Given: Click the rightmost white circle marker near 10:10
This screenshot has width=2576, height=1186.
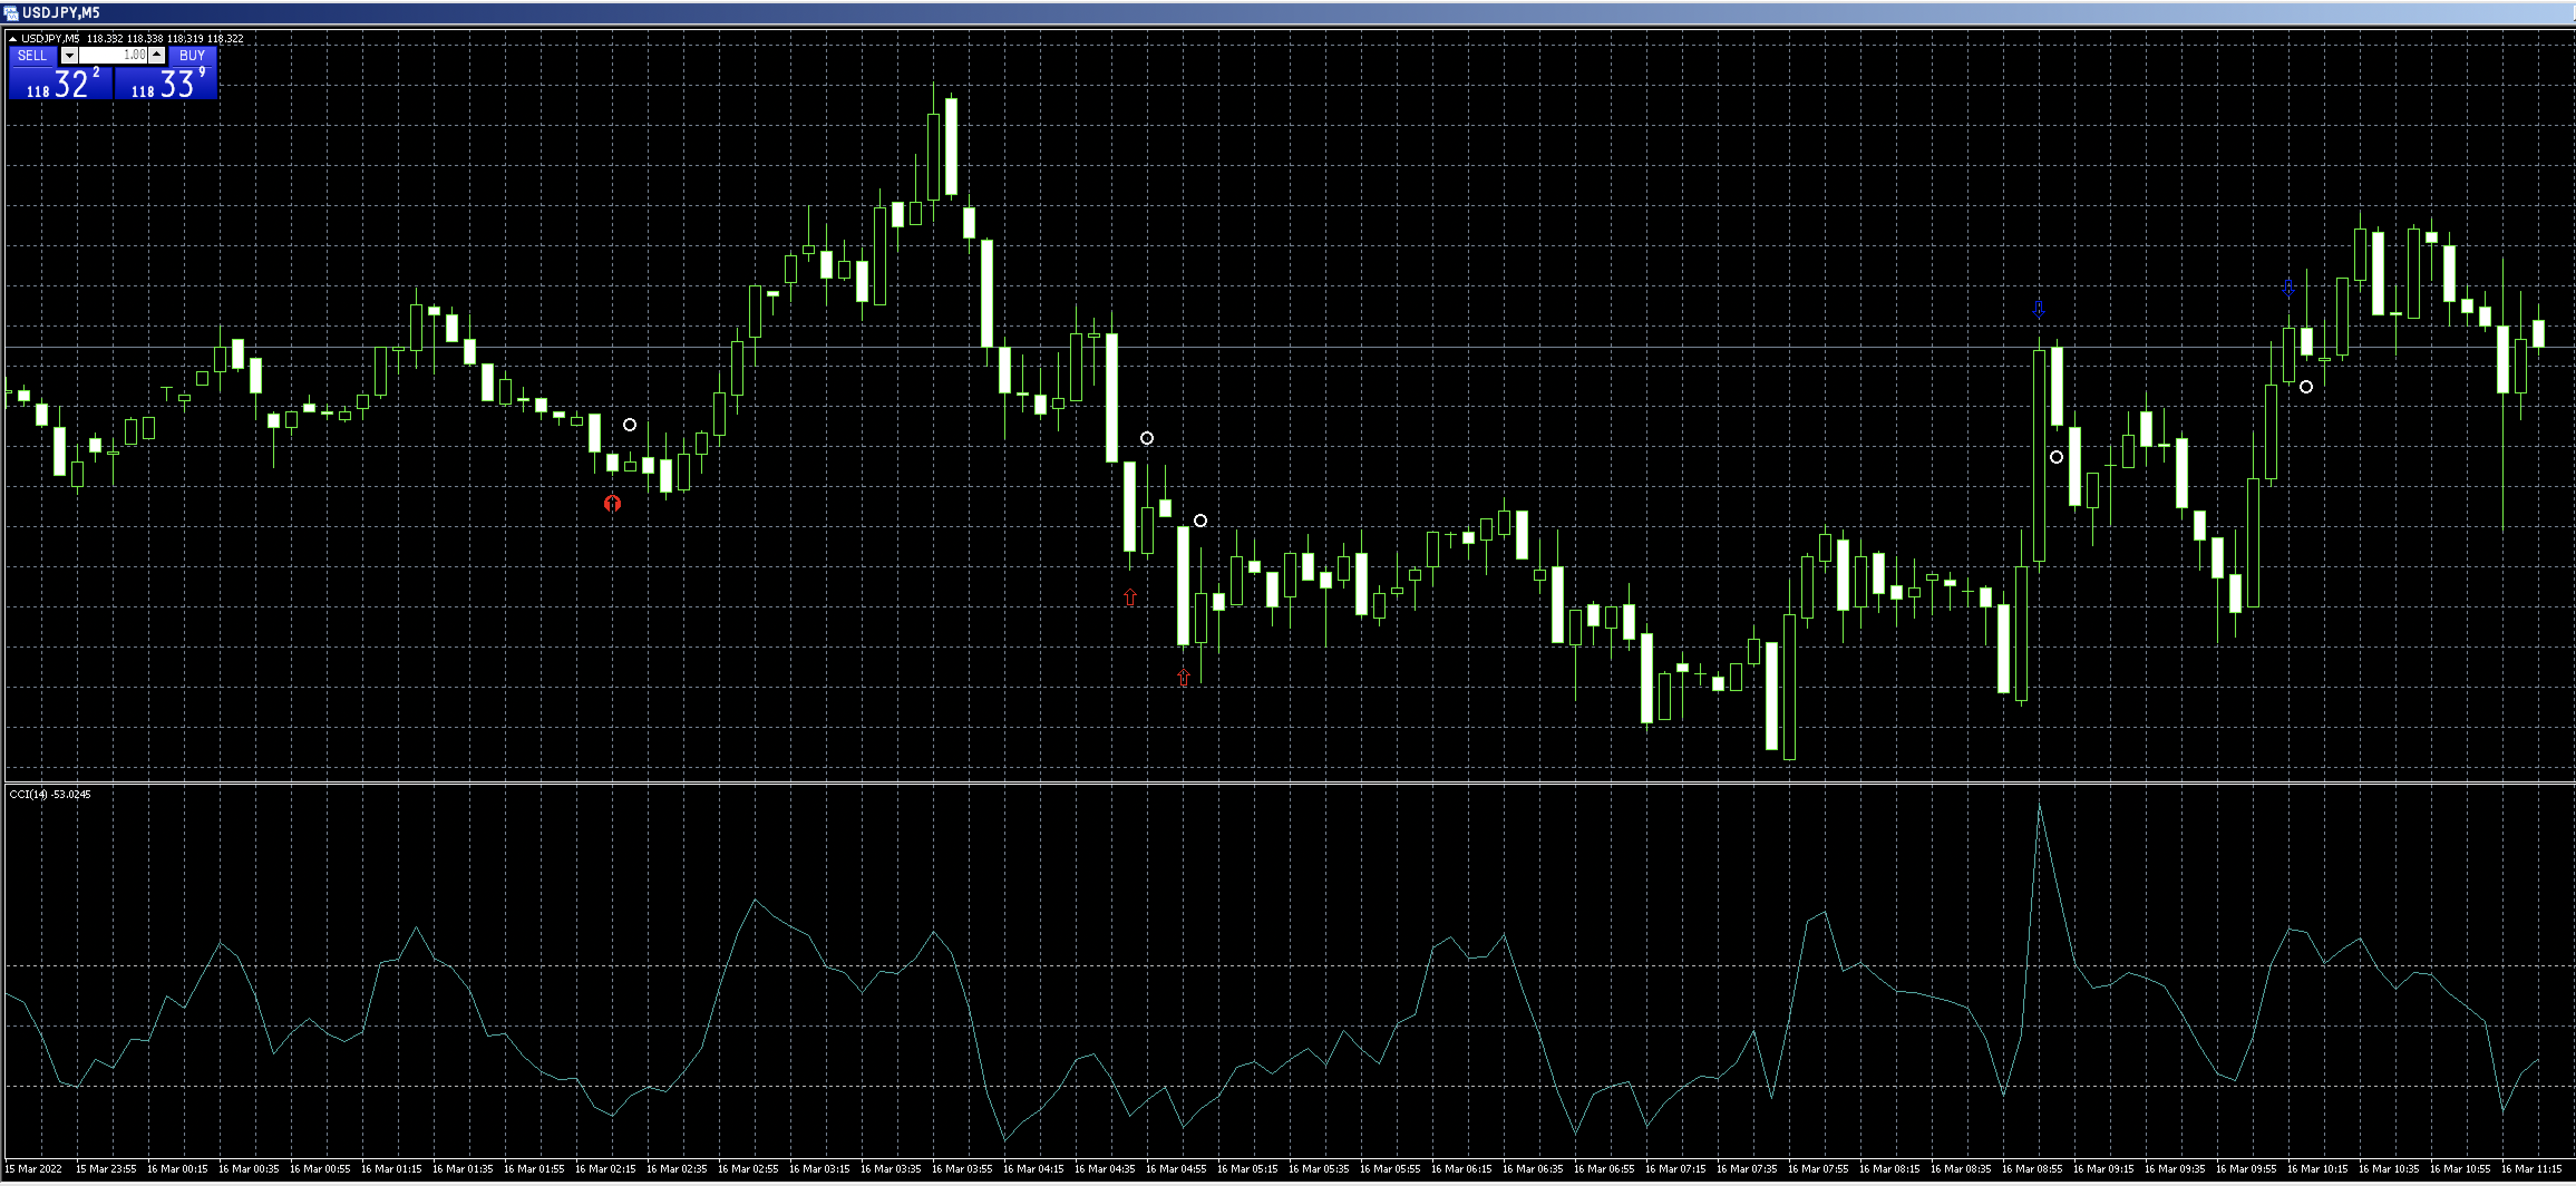Looking at the screenshot, I should click(2306, 387).
